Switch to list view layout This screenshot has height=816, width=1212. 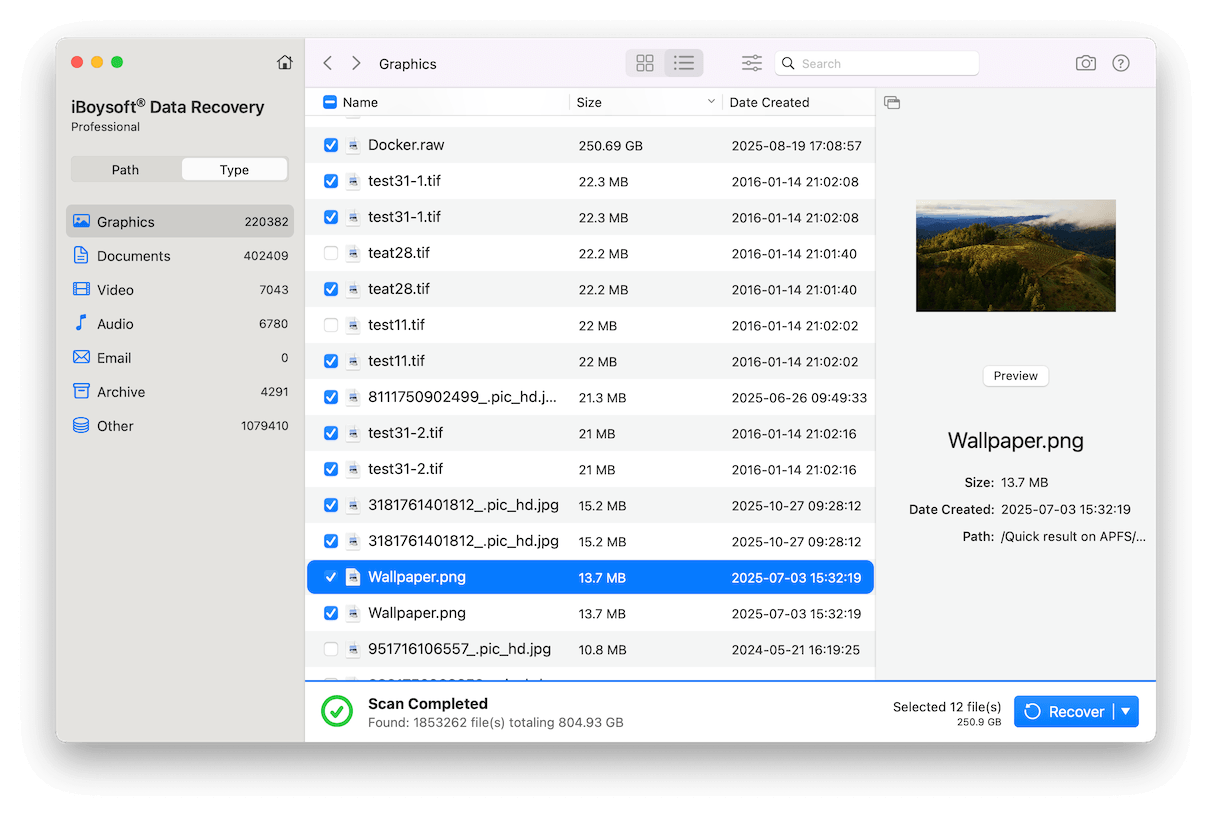coord(684,62)
